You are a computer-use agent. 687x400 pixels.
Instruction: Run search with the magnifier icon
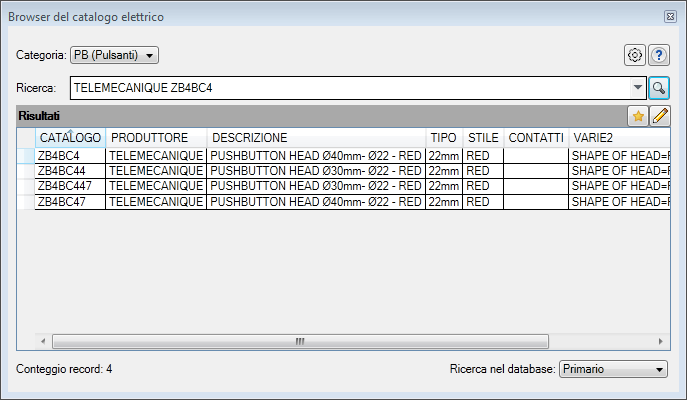tap(659, 88)
